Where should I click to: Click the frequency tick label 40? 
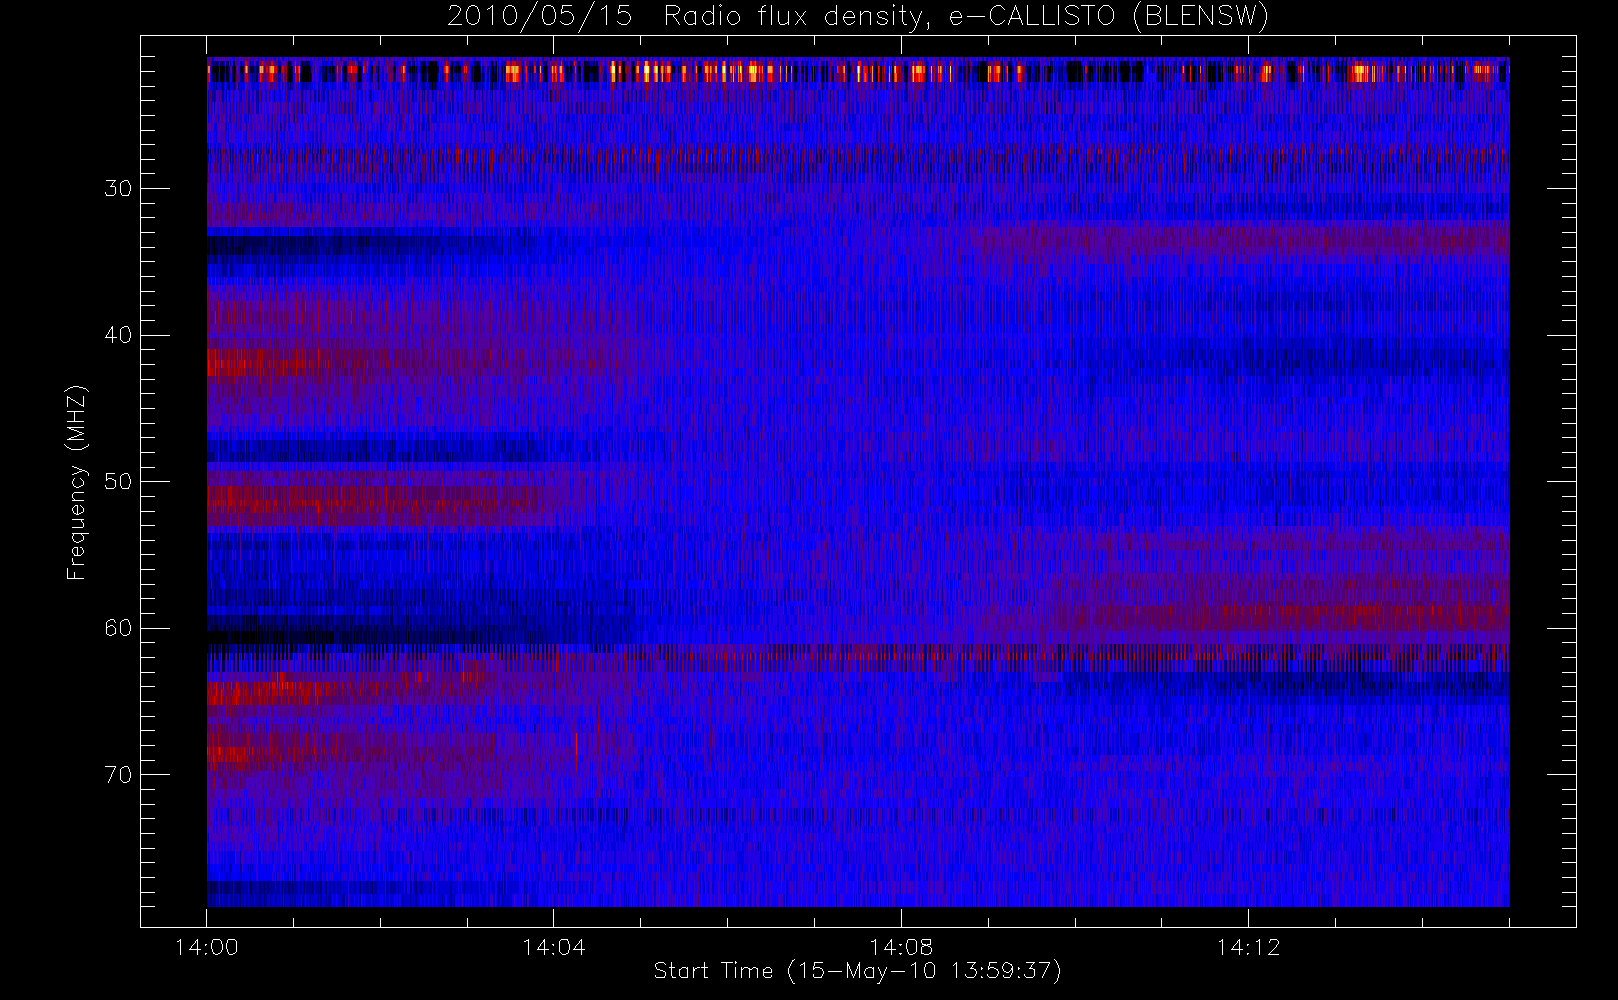coord(118,335)
